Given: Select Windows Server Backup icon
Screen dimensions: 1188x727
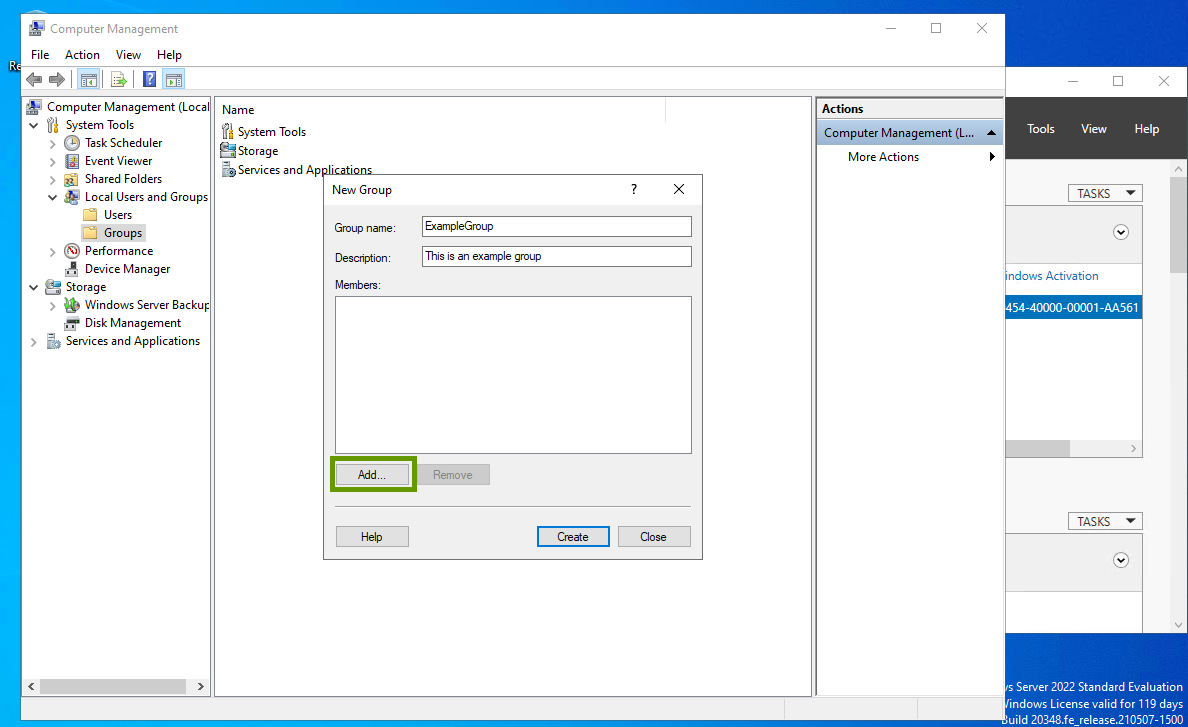Looking at the screenshot, I should click(x=72, y=305).
